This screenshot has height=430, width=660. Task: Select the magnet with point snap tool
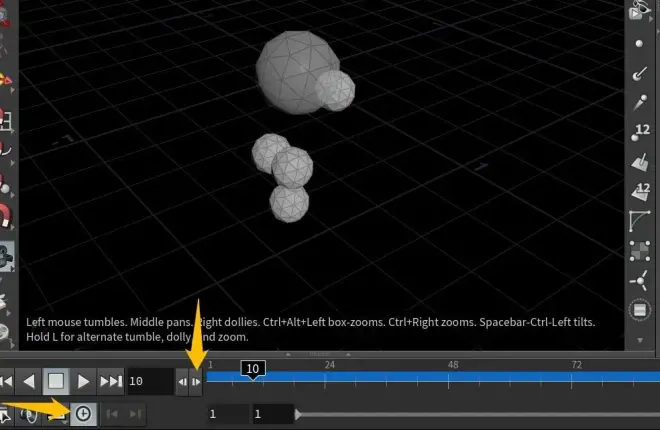click(5, 185)
